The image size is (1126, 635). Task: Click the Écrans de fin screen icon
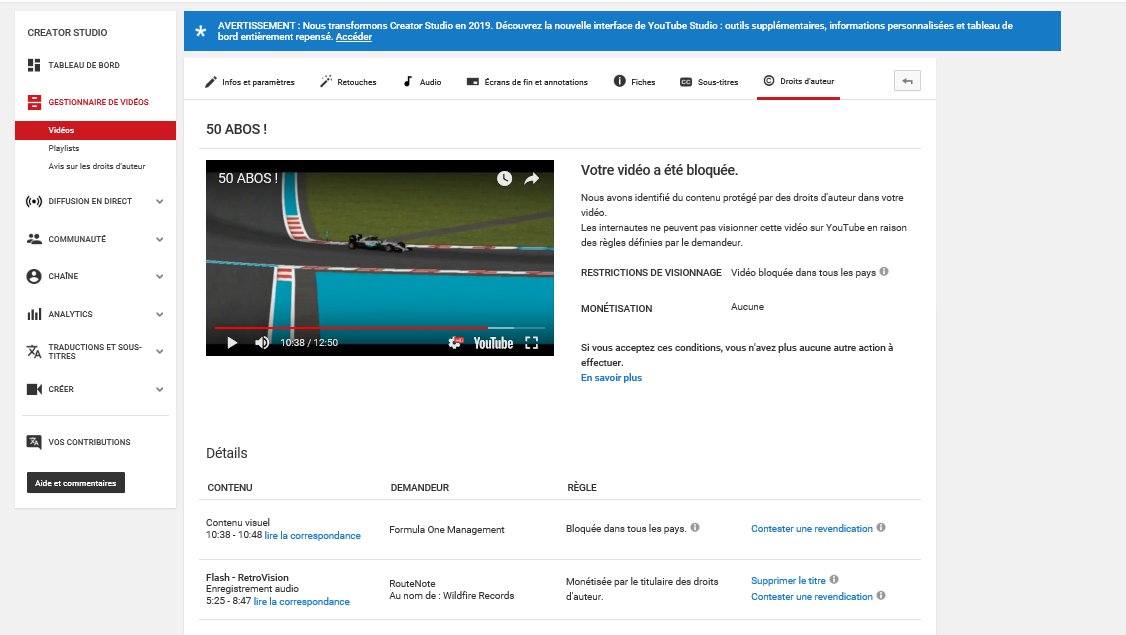tap(473, 82)
